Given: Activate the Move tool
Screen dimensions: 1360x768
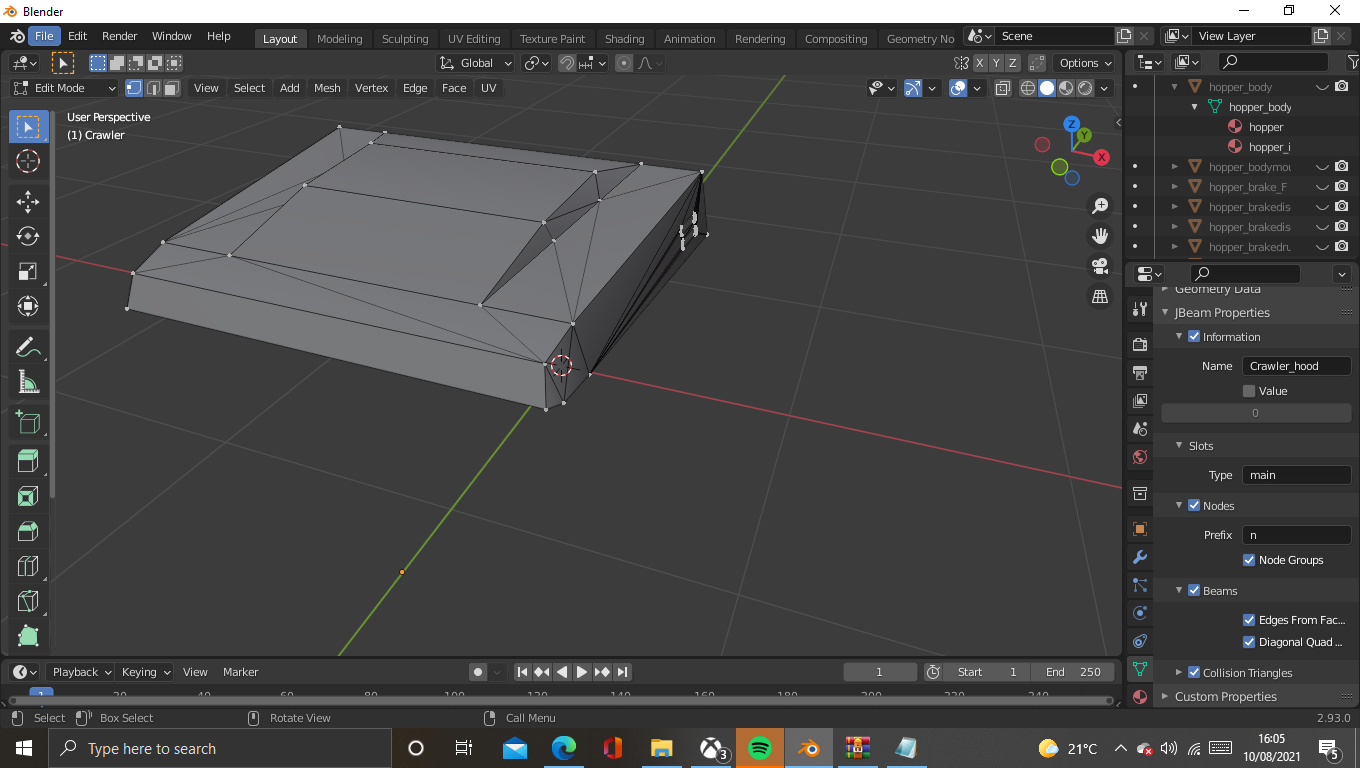Looking at the screenshot, I should point(28,201).
